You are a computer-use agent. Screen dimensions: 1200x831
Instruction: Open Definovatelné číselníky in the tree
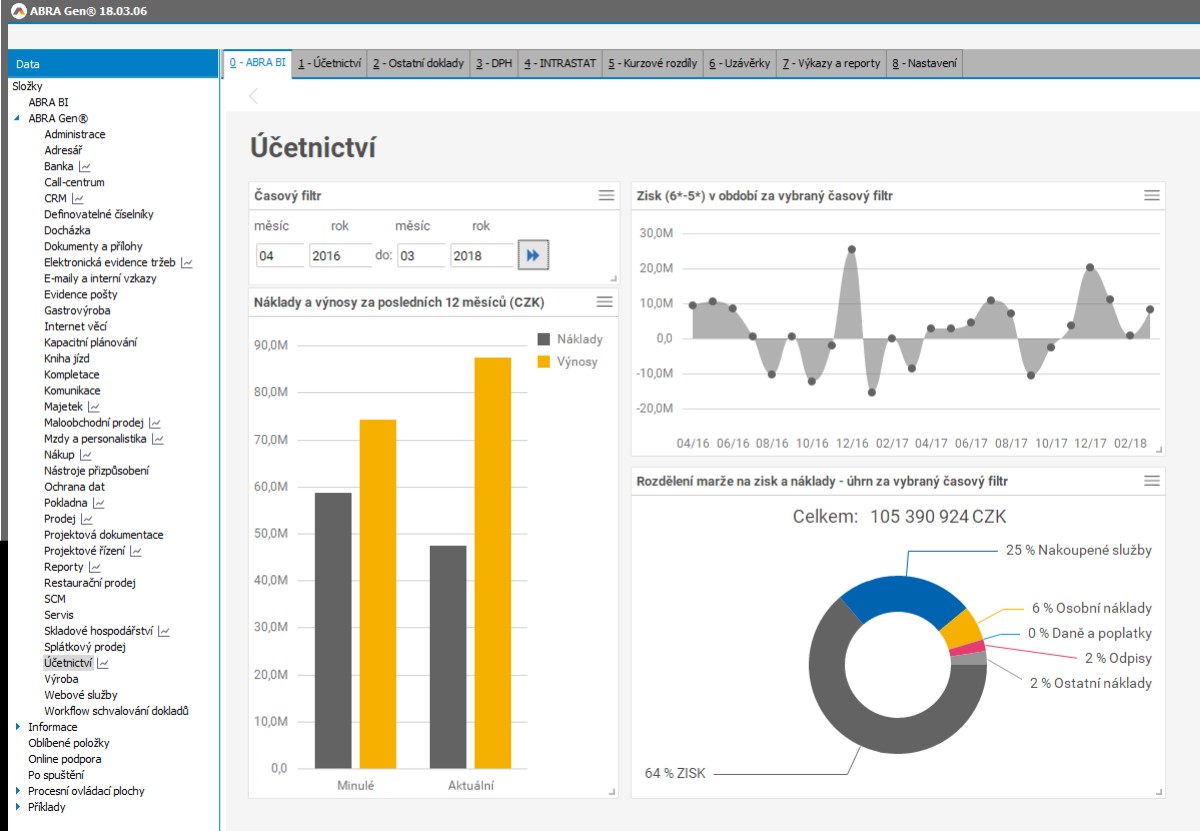(x=99, y=214)
